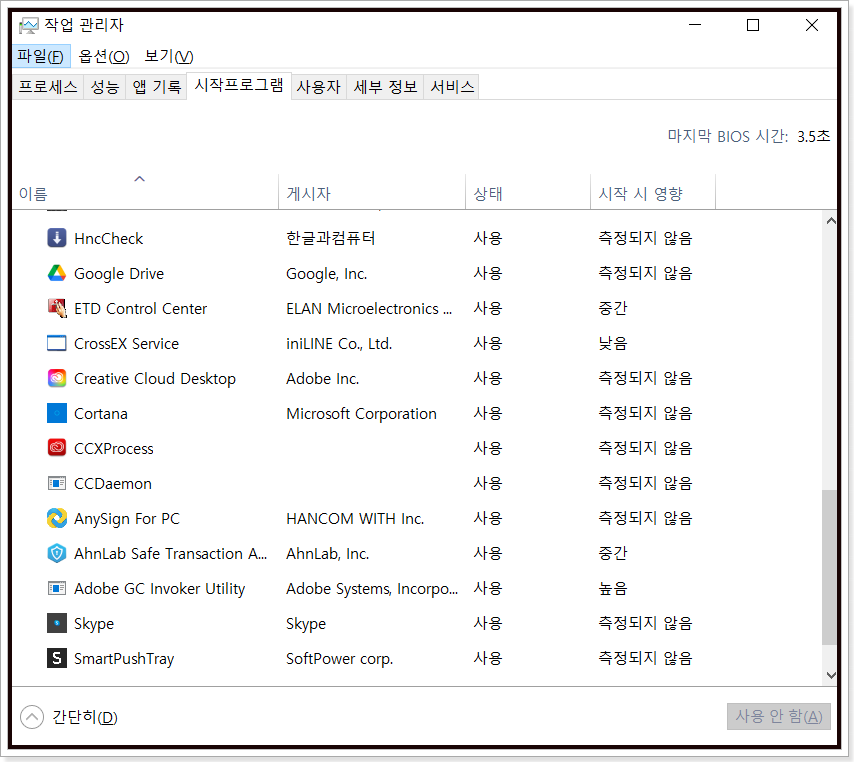Image resolution: width=854 pixels, height=762 pixels.
Task: Click the CCDaemon icon
Action: (57, 483)
